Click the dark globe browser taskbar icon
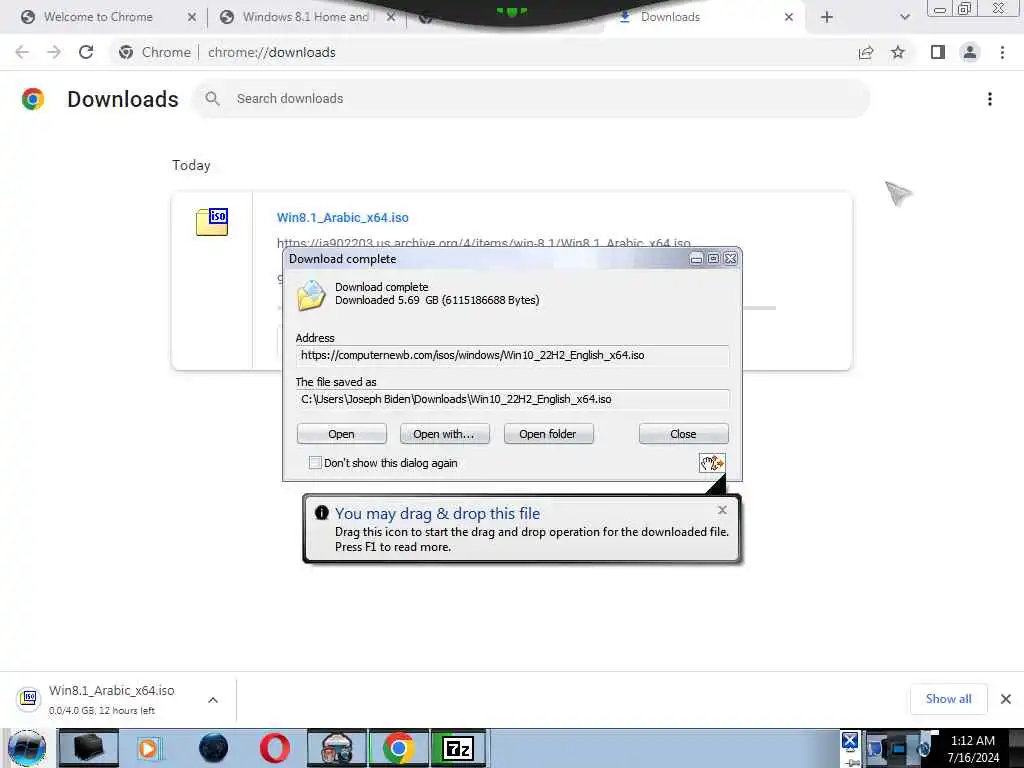 (x=213, y=748)
